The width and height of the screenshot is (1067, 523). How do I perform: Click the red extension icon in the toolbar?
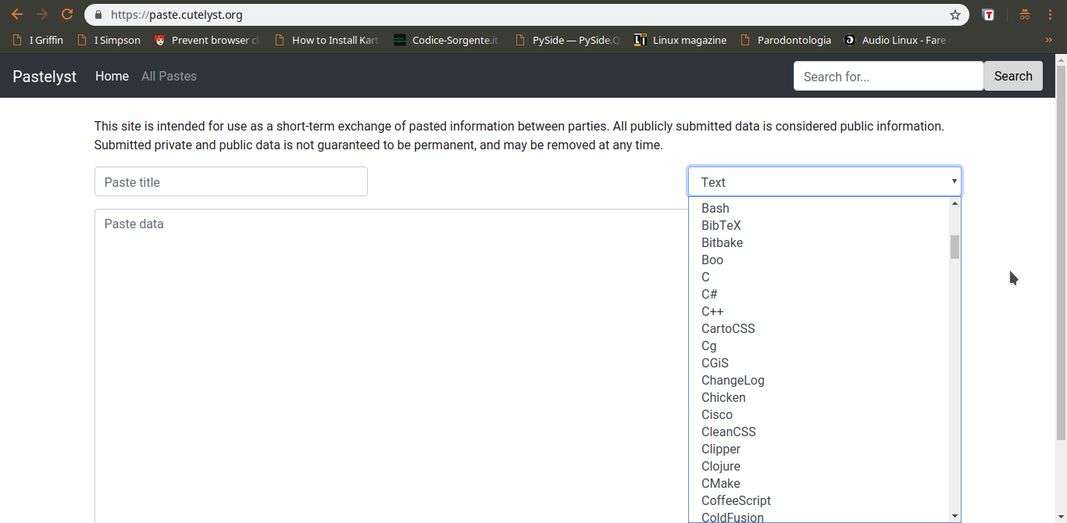988,15
